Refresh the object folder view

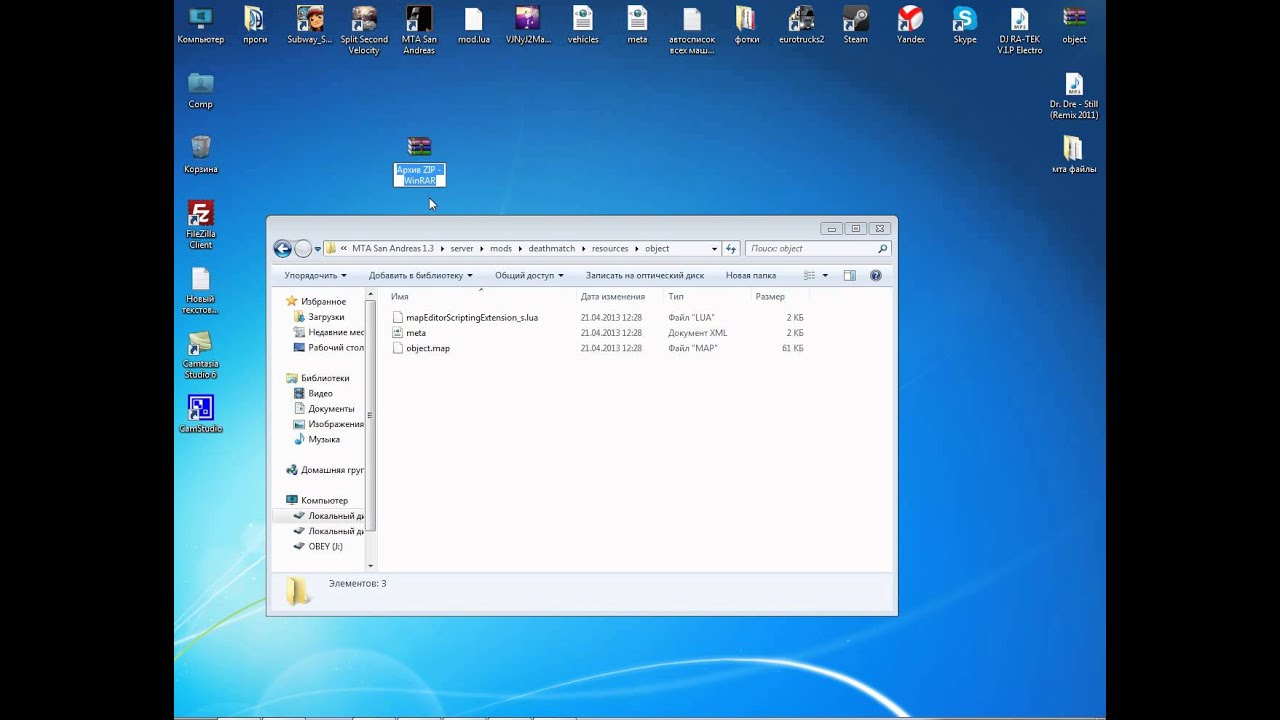coord(731,249)
